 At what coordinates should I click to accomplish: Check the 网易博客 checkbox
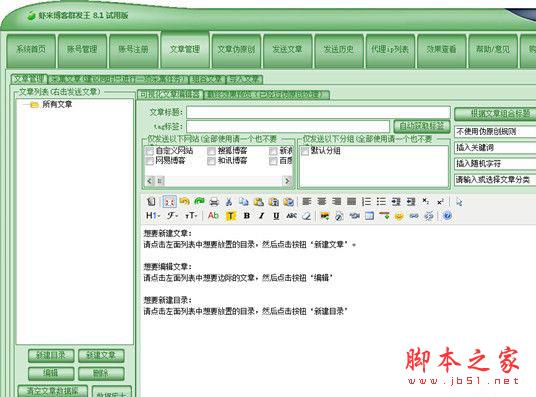click(150, 161)
